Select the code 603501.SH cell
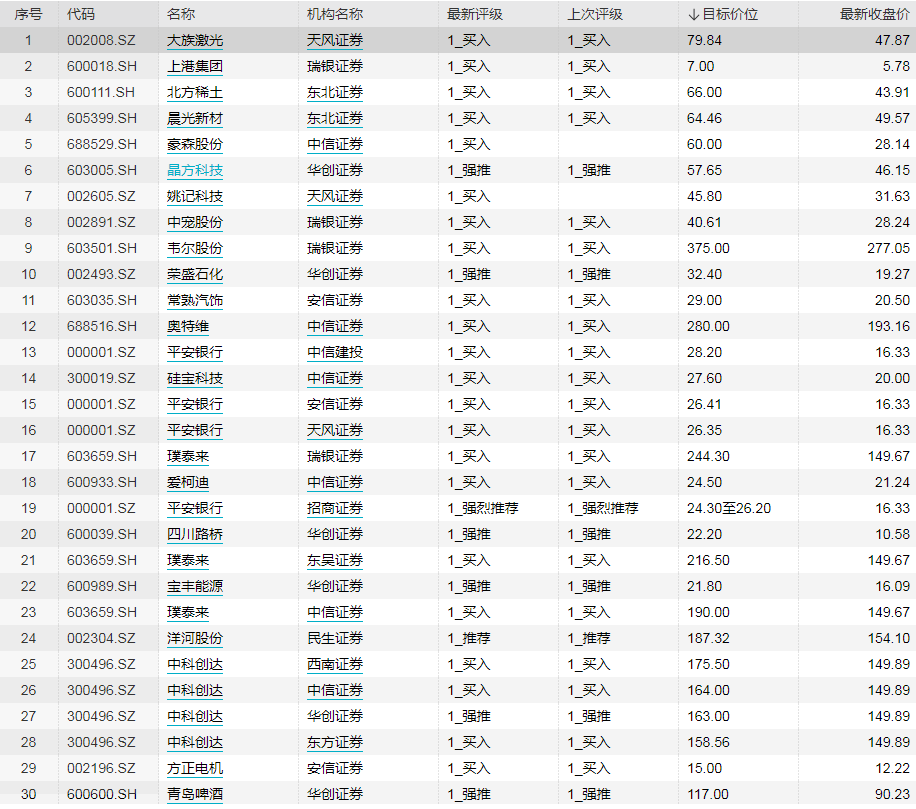The width and height of the screenshot is (916, 809). pyautogui.click(x=102, y=248)
